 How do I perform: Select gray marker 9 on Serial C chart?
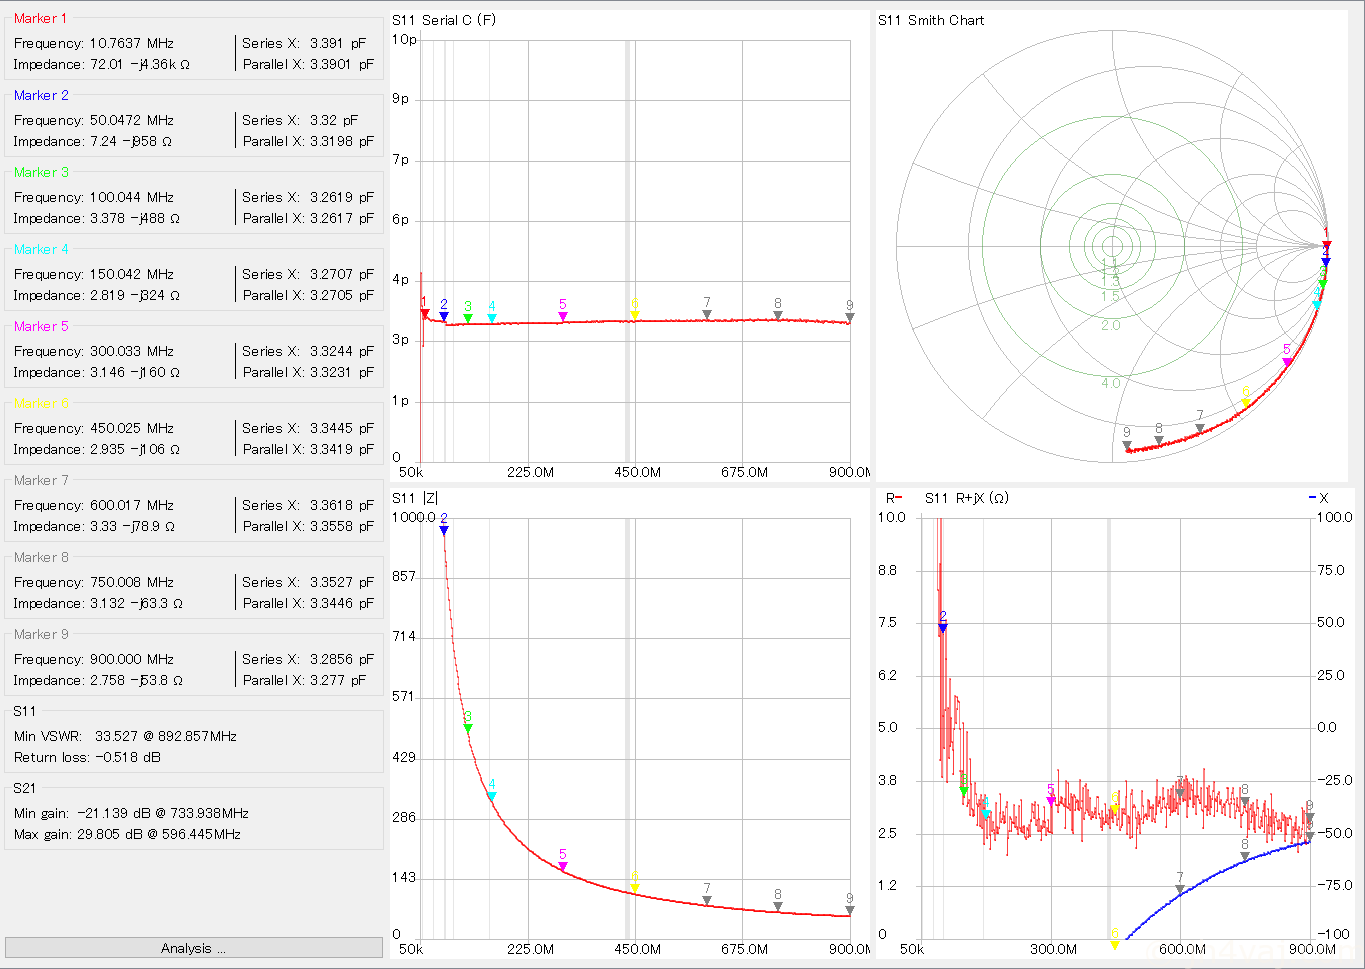[850, 317]
